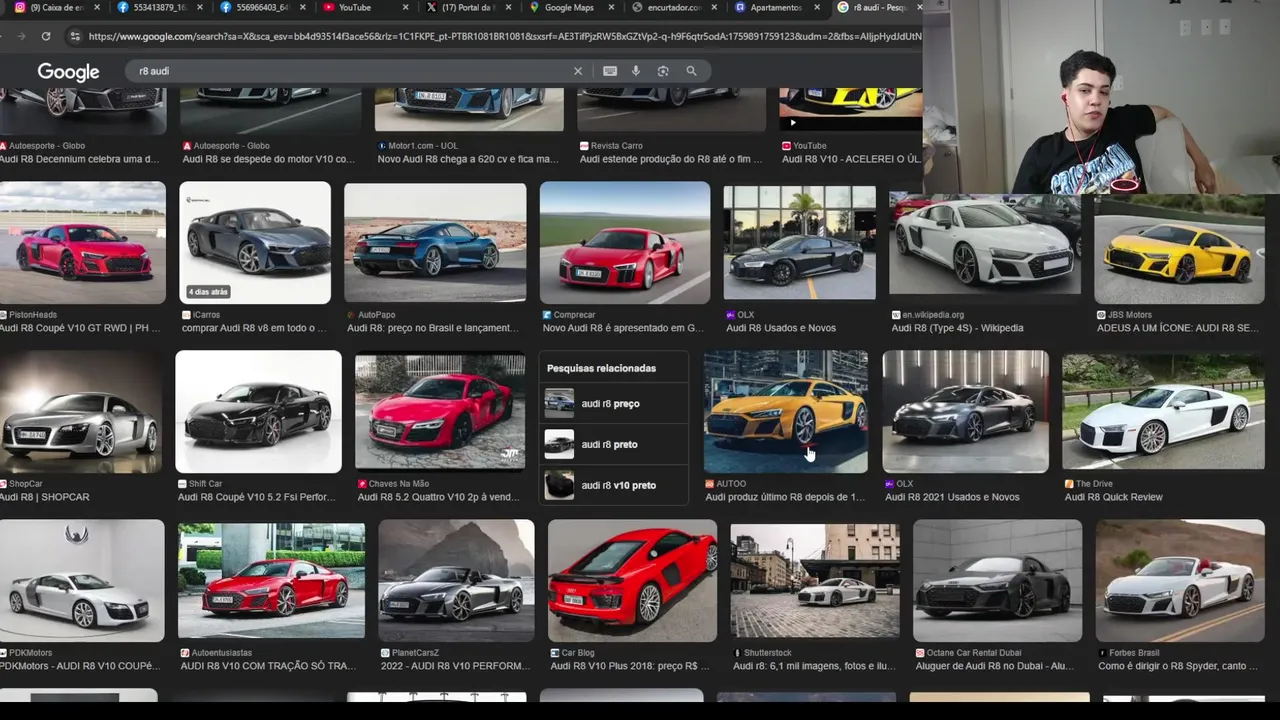Open Shutterstock street R8 image
The height and width of the screenshot is (720, 1280).
pyautogui.click(x=815, y=581)
